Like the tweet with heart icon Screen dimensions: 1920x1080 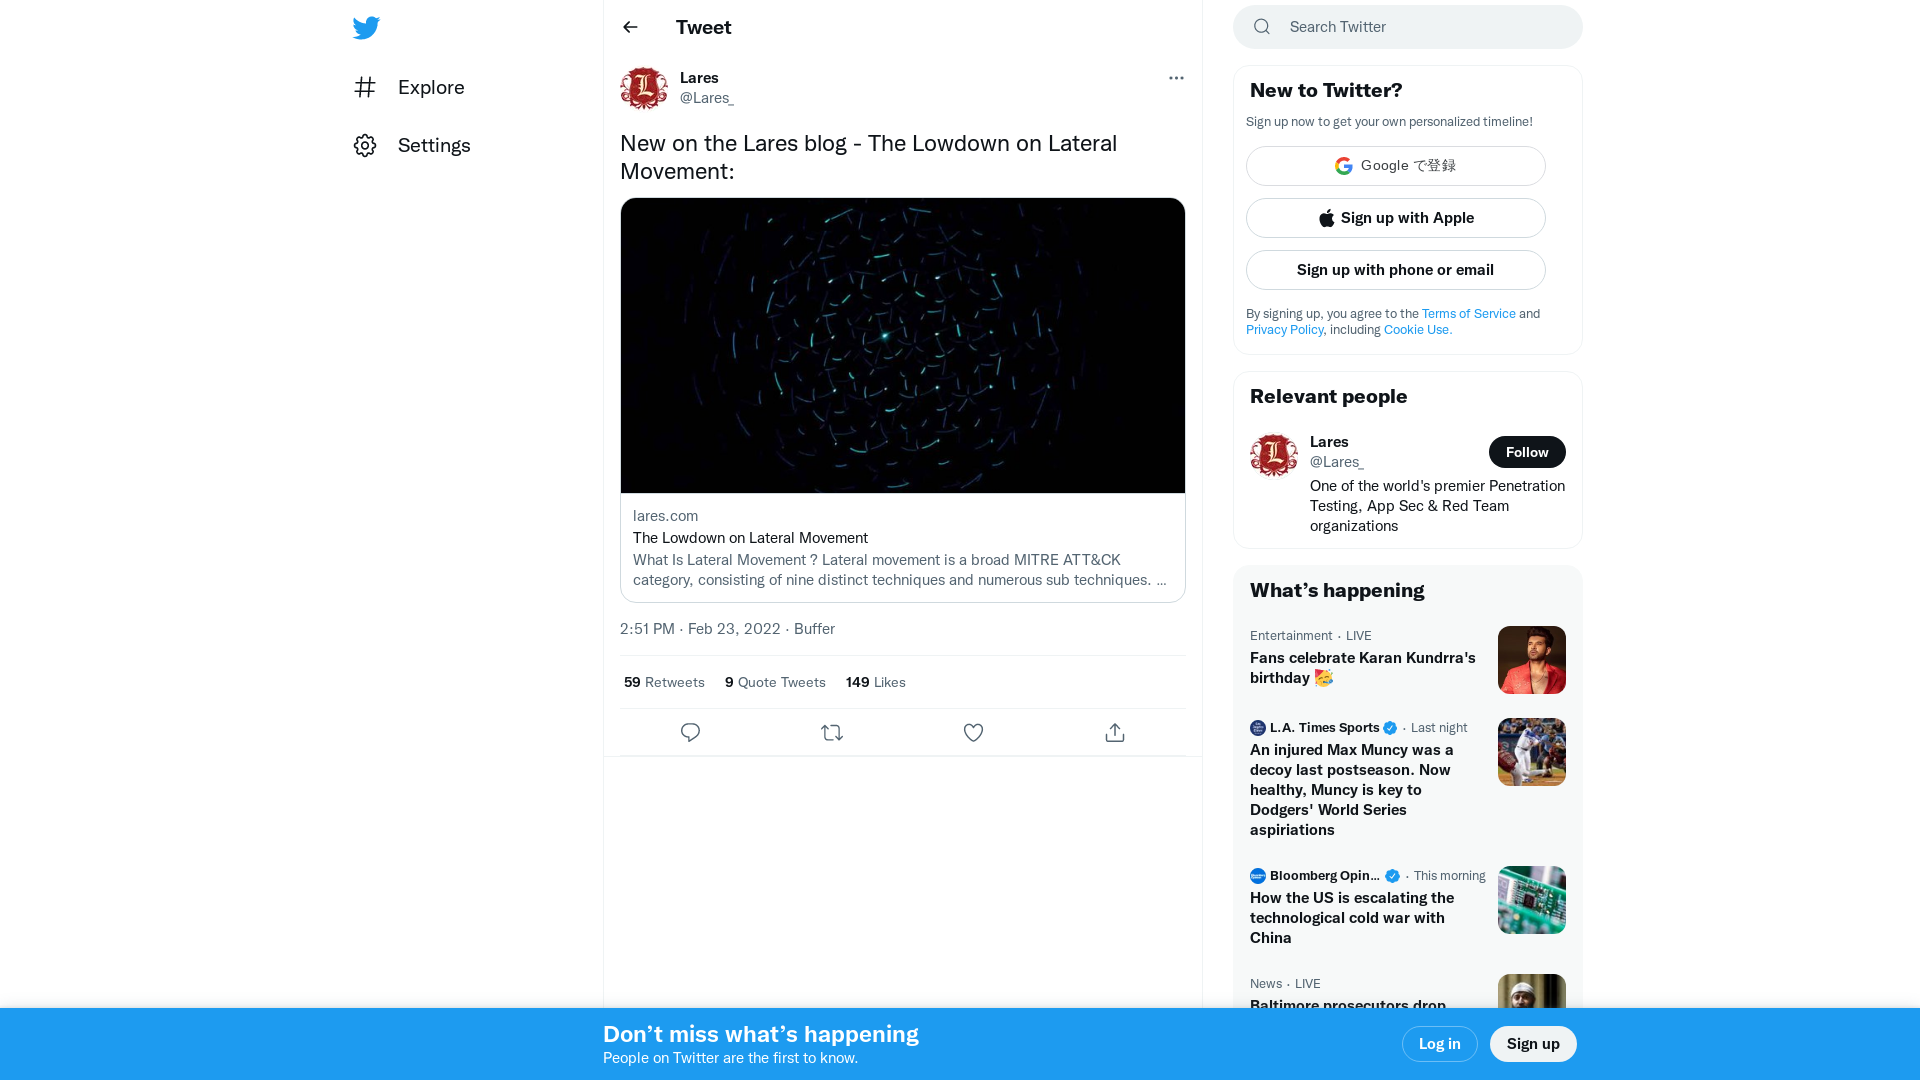pos(973,733)
